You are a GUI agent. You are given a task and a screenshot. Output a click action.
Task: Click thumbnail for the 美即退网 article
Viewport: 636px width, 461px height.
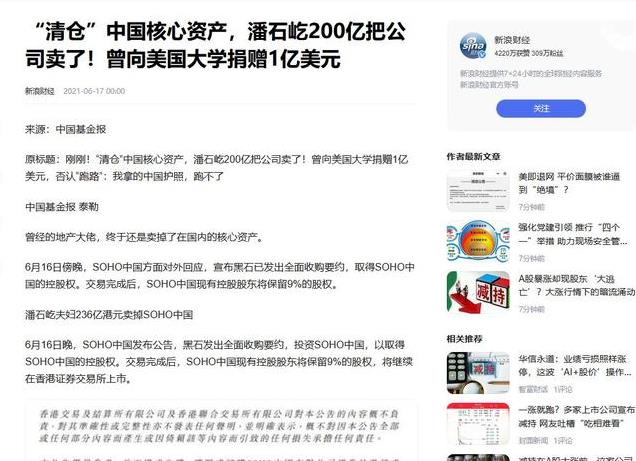tap(478, 191)
